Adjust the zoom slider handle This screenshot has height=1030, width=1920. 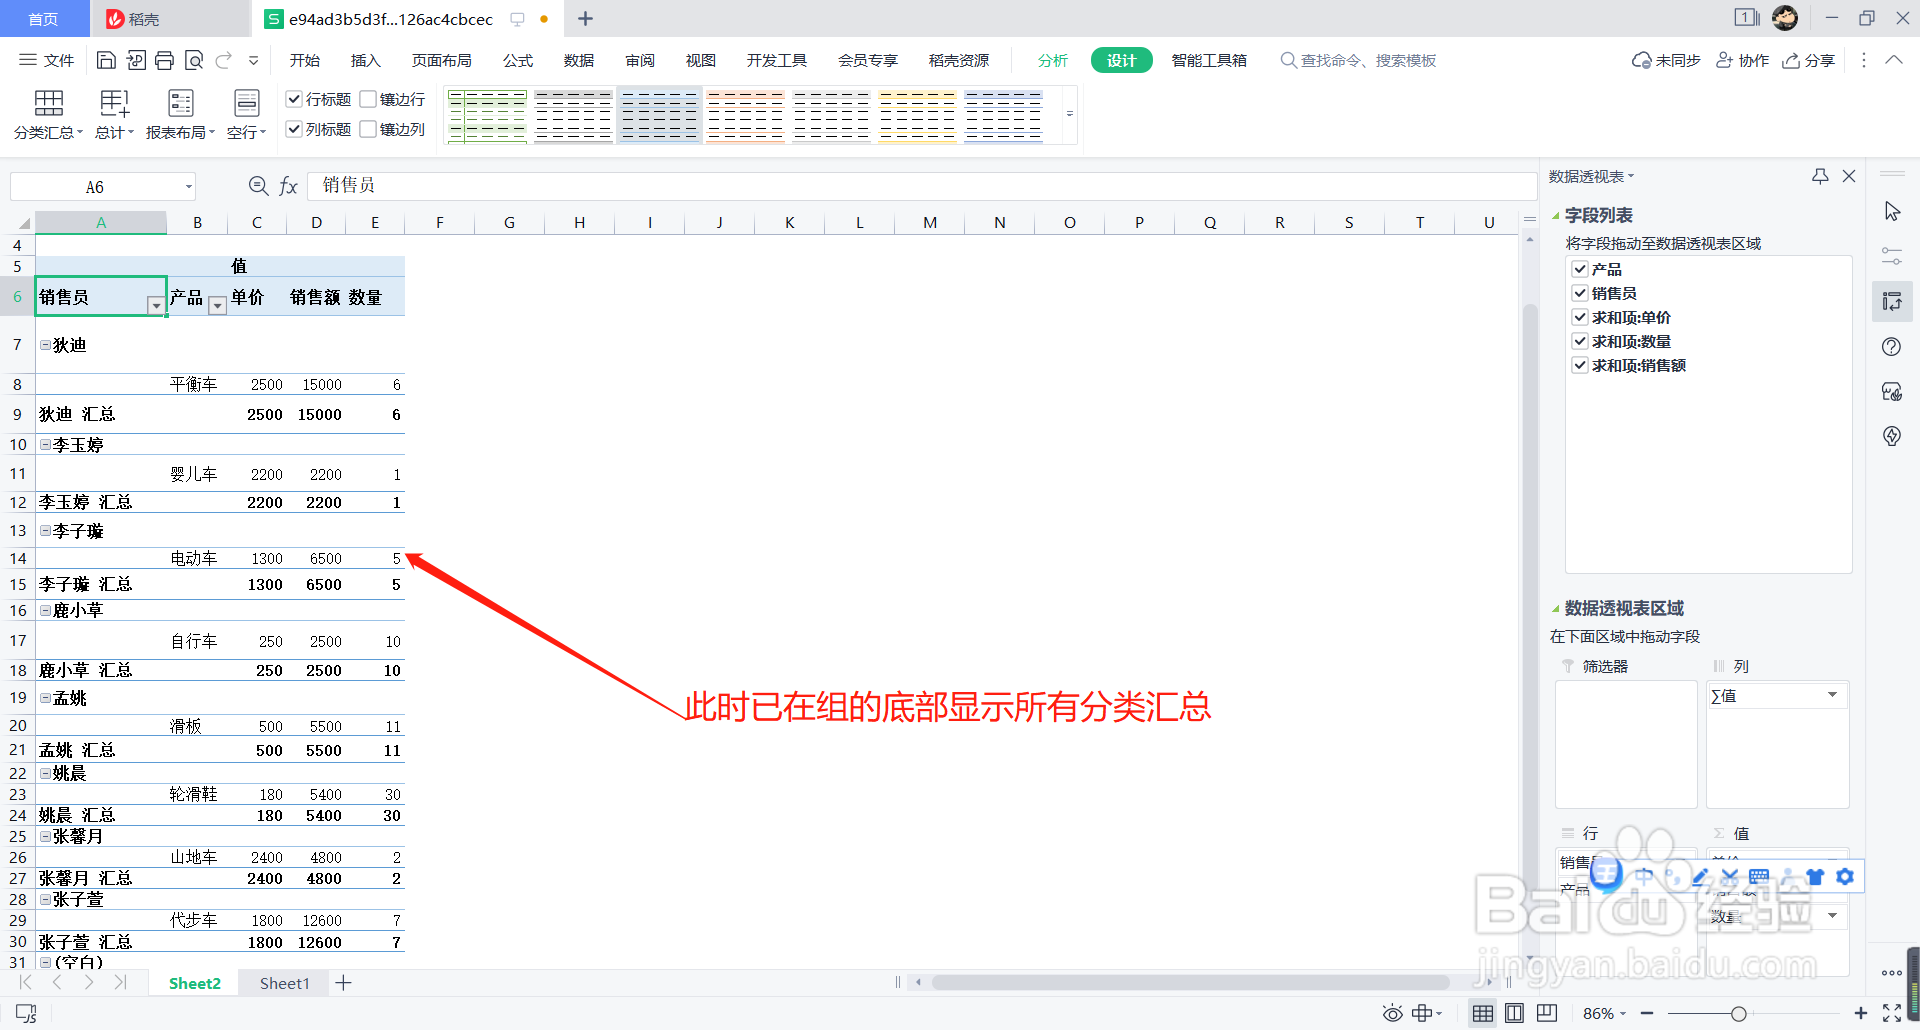click(x=1739, y=1014)
